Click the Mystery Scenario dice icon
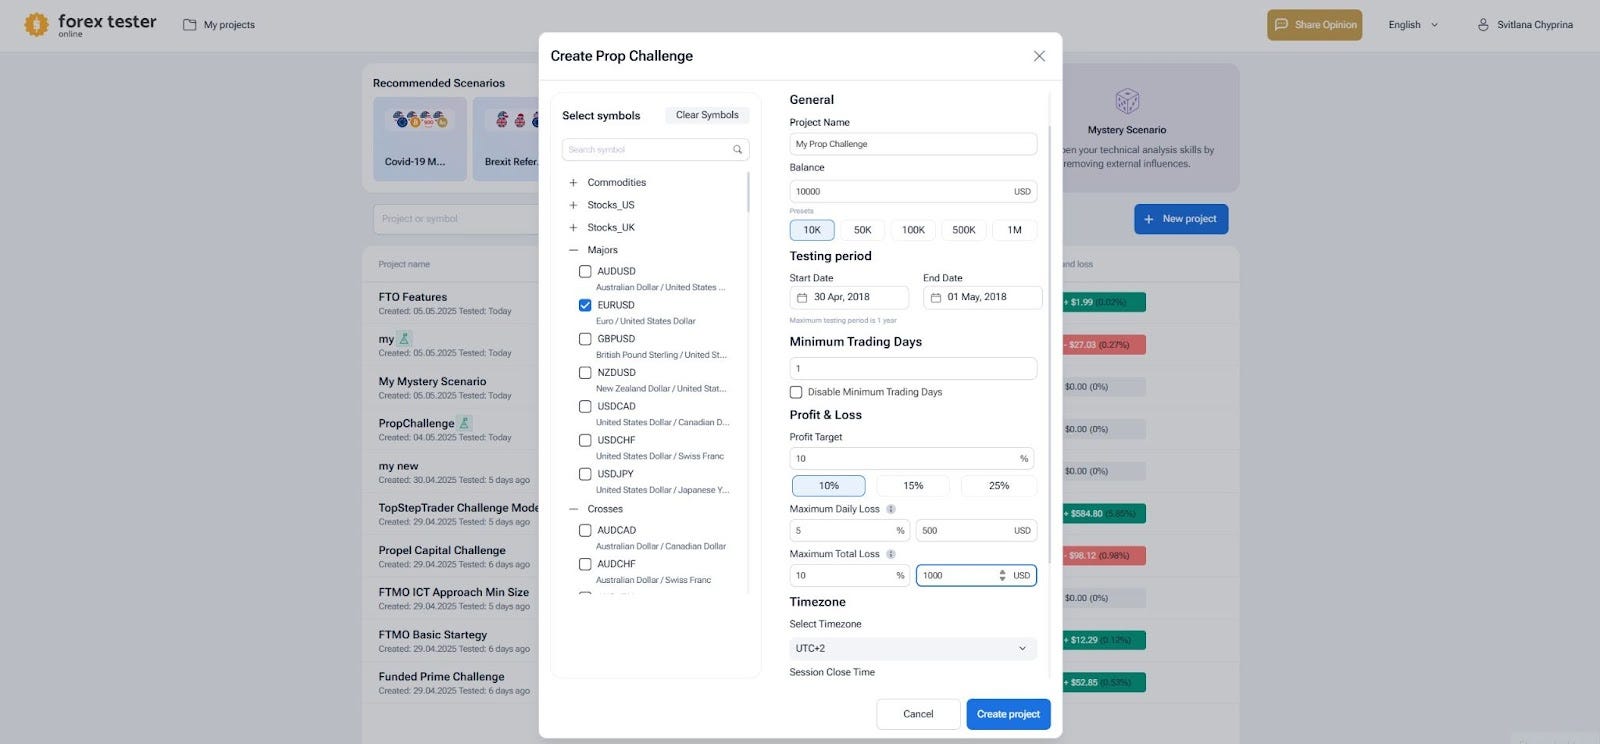The height and width of the screenshot is (744, 1600). point(1127,101)
